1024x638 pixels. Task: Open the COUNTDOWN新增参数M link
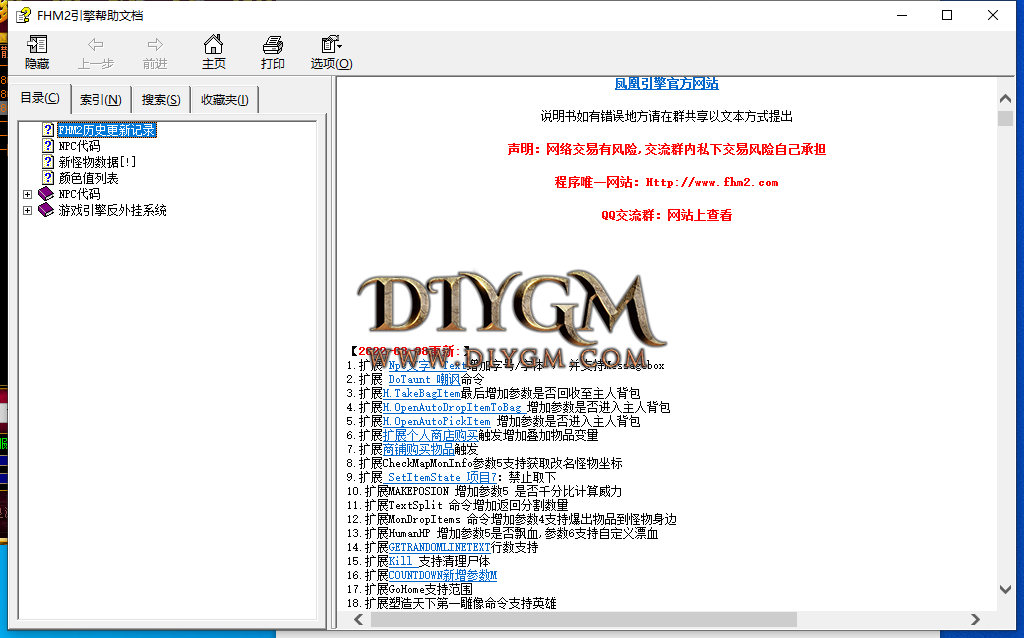click(443, 575)
